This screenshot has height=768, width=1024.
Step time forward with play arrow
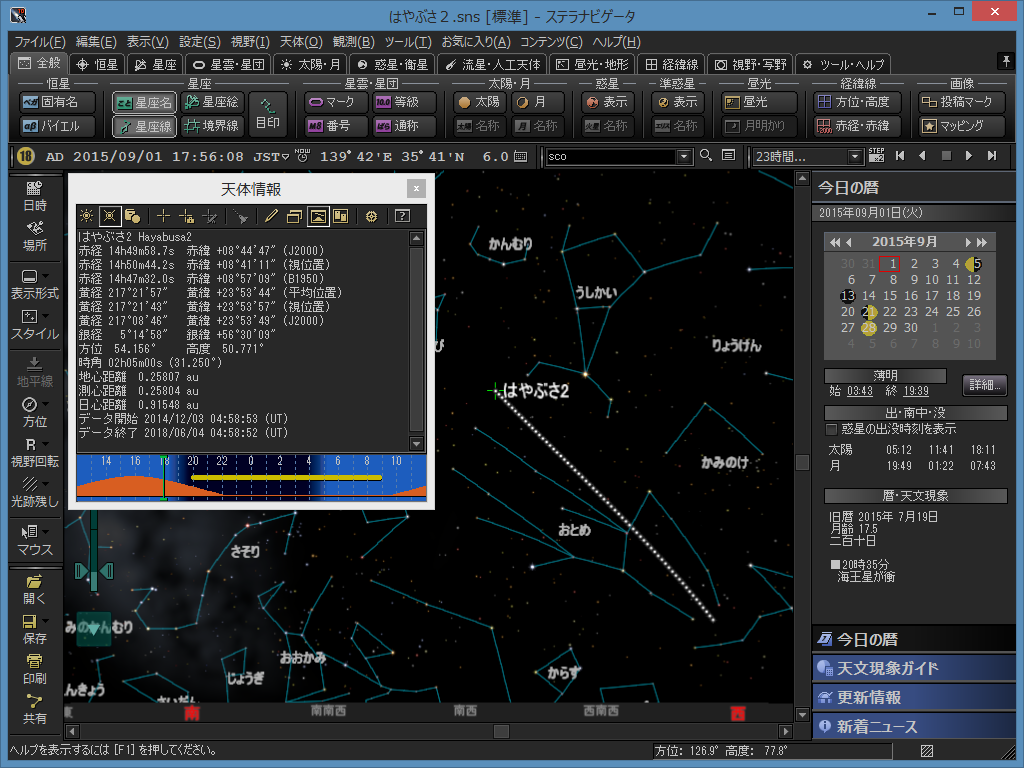click(969, 155)
